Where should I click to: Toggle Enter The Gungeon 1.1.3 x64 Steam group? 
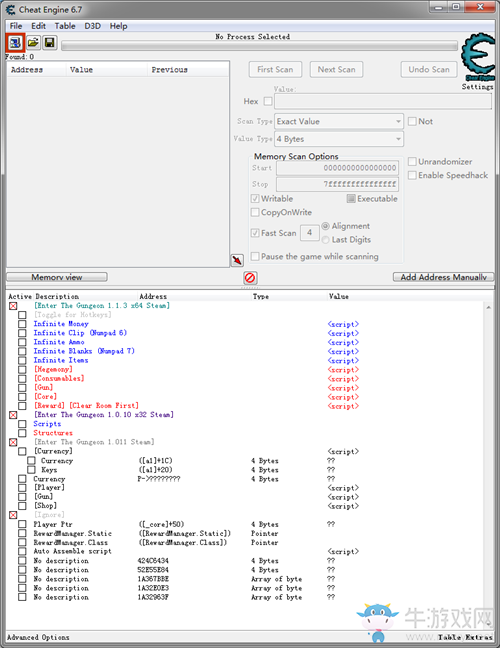(13, 306)
